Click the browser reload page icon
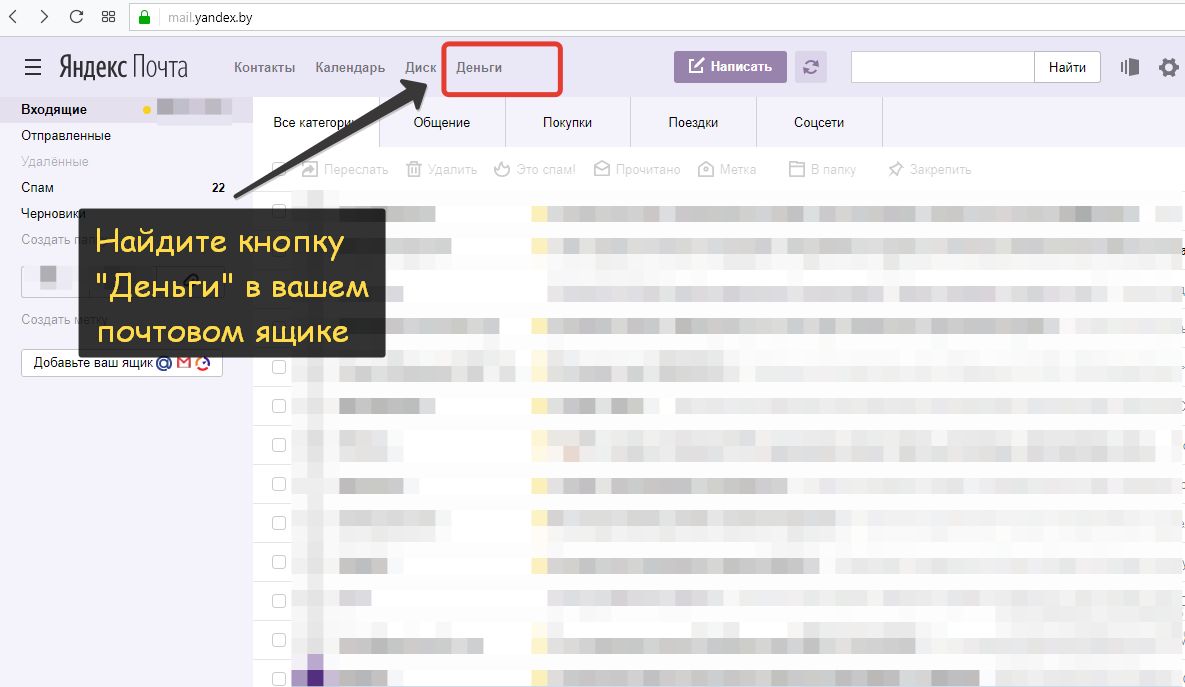The image size is (1185, 687). (x=76, y=17)
